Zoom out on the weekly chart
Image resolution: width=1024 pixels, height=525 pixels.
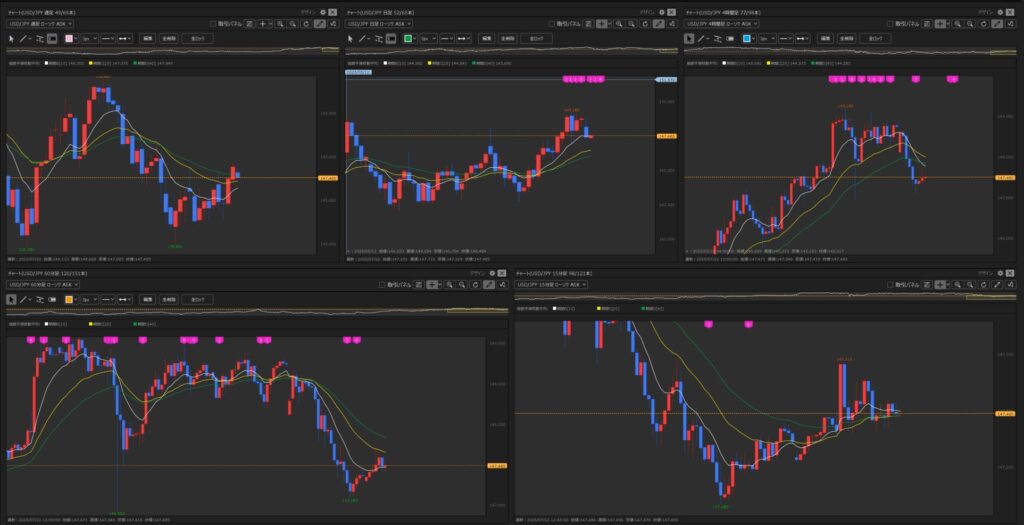(x=293, y=24)
